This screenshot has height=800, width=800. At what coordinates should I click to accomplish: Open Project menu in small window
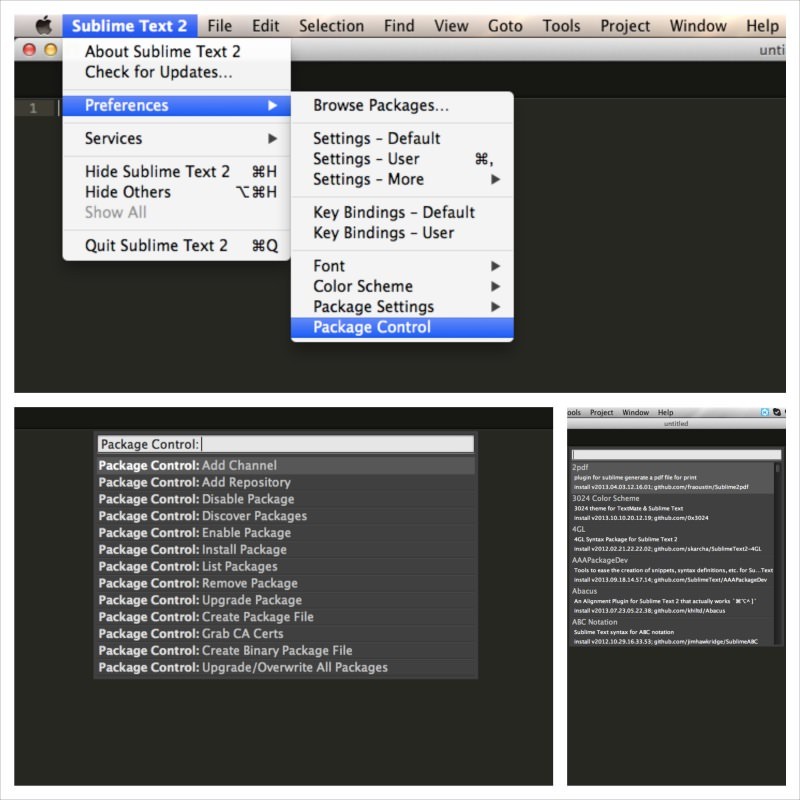click(602, 412)
